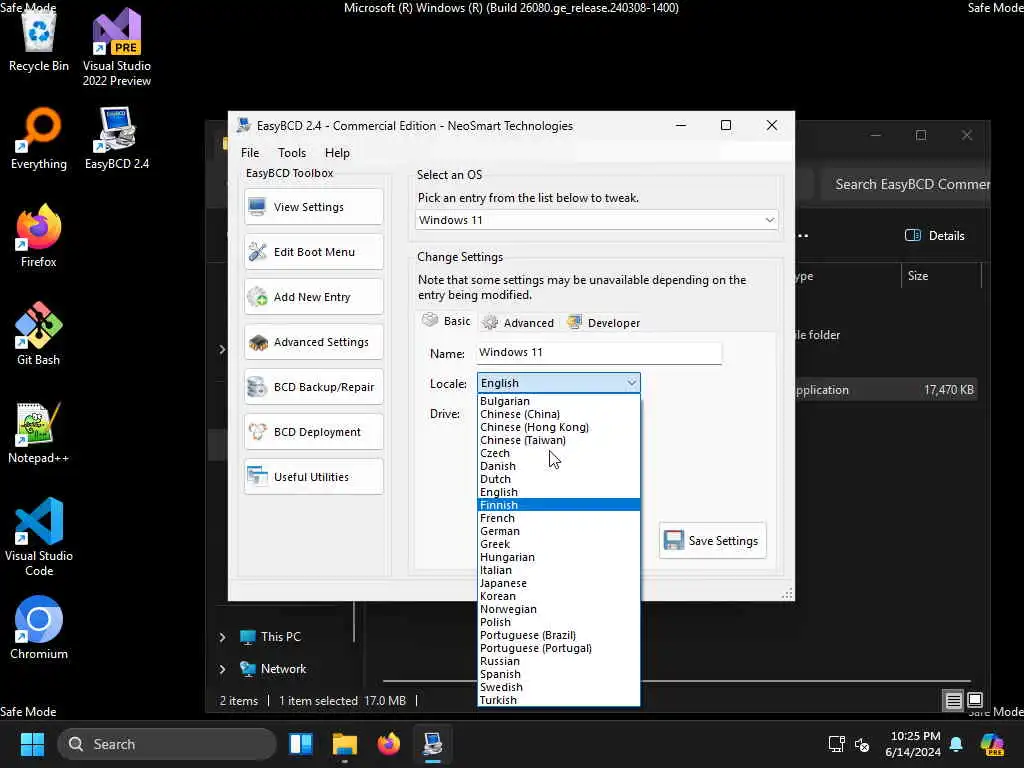Select Italian in the locale list
This screenshot has height=768, width=1024.
pyautogui.click(x=558, y=570)
